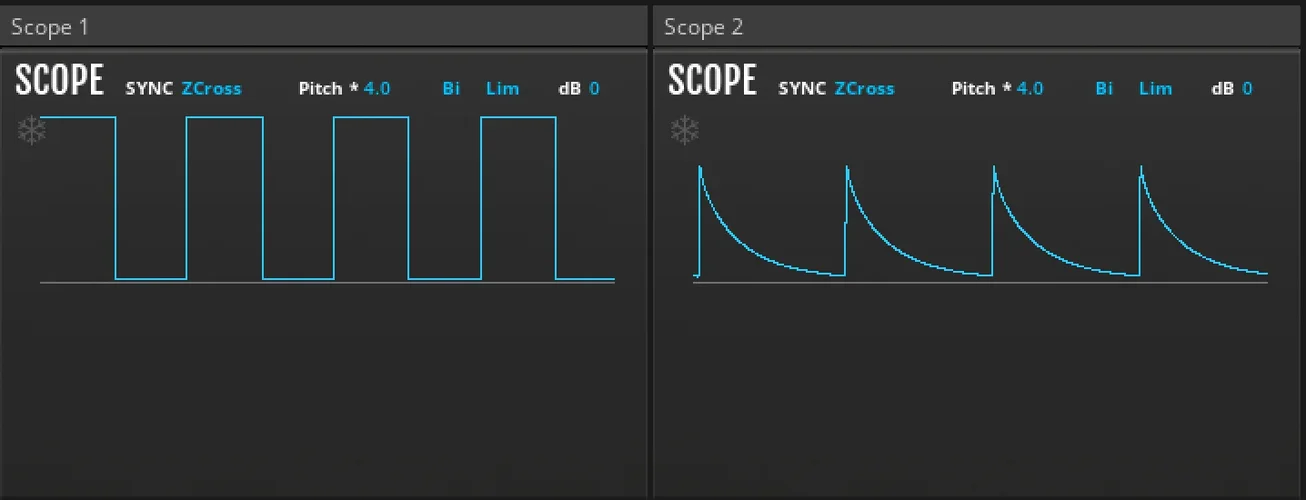Image resolution: width=1306 pixels, height=500 pixels.
Task: Click the SCOPE logo title in Scope 1
Action: [x=60, y=81]
